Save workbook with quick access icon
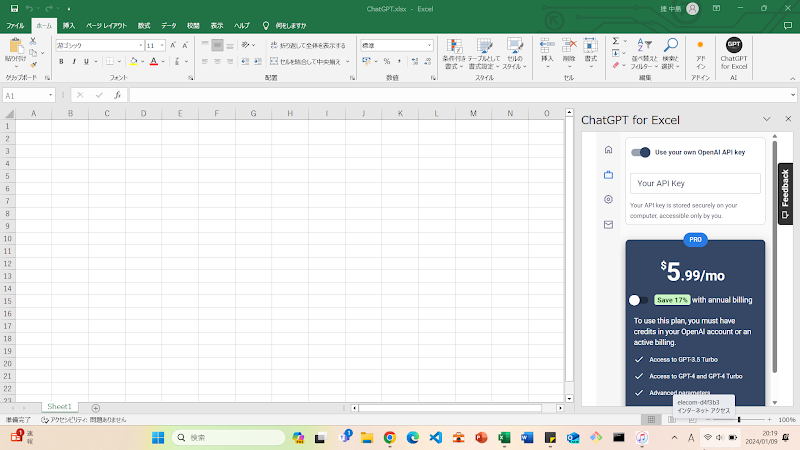 click(x=14, y=9)
